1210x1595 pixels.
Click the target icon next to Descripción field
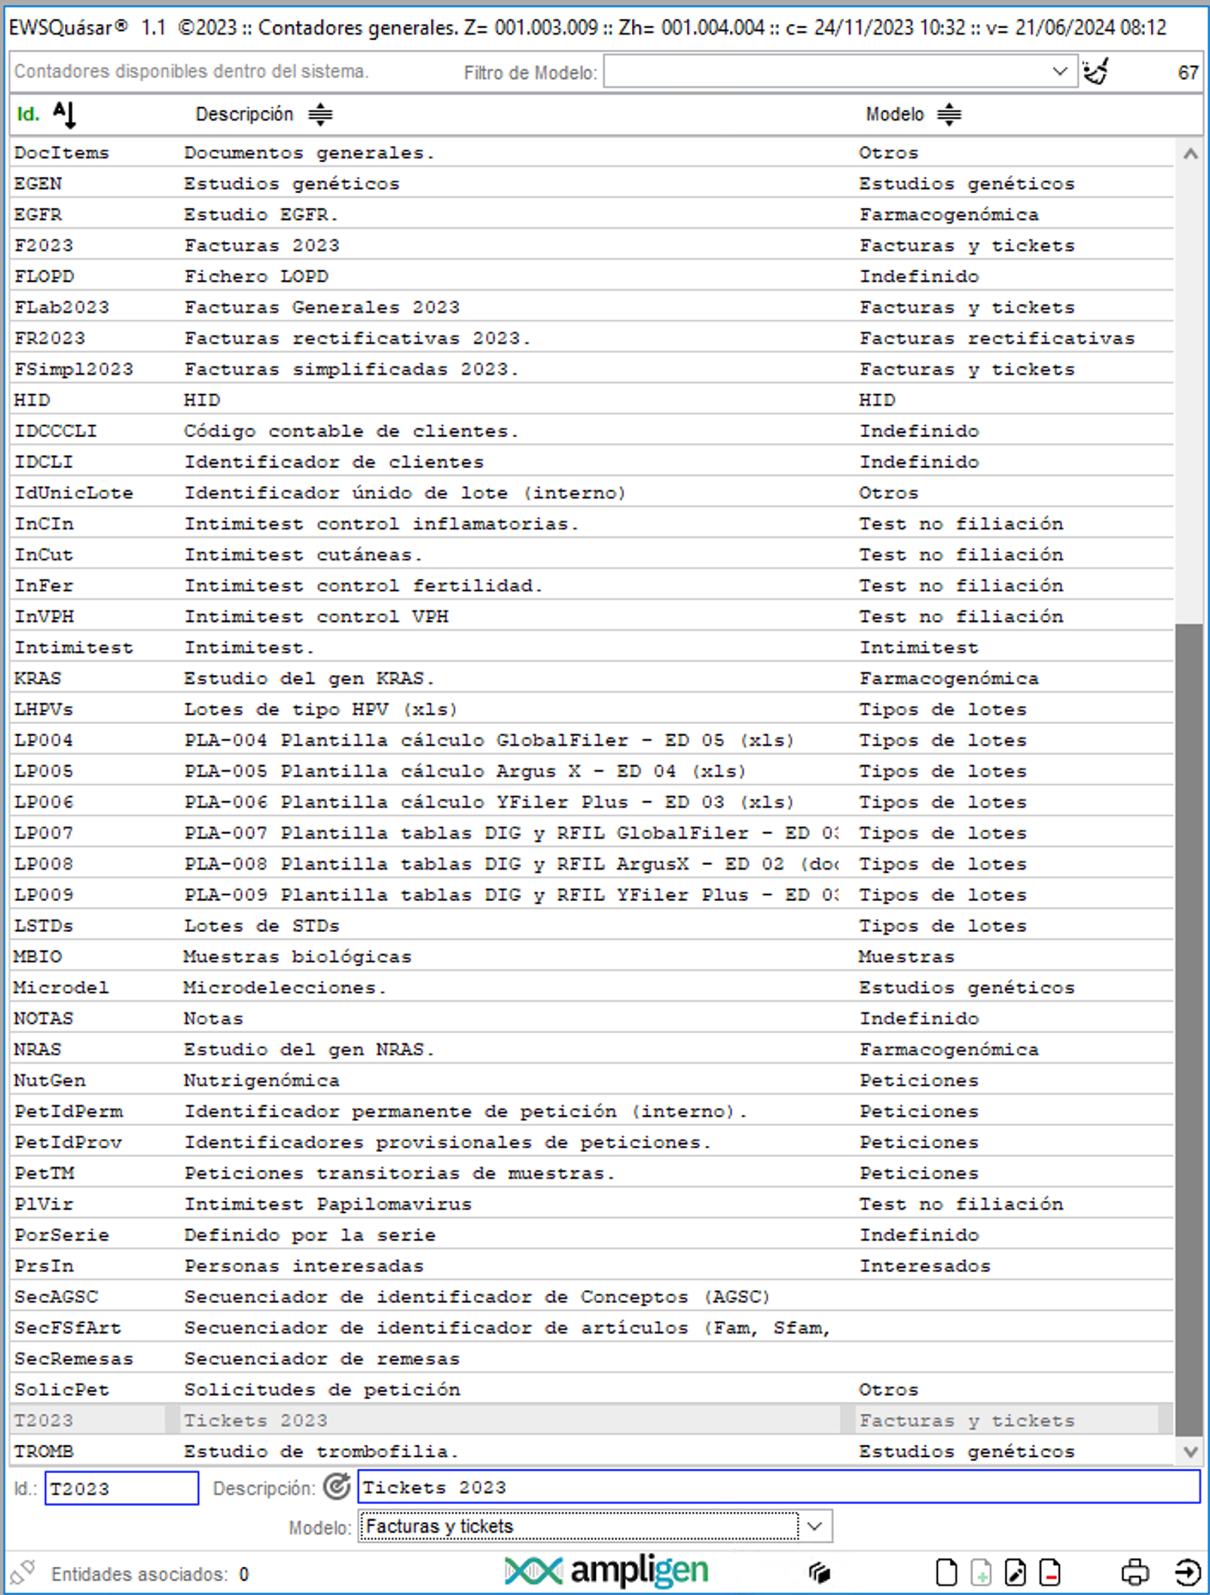point(337,1487)
